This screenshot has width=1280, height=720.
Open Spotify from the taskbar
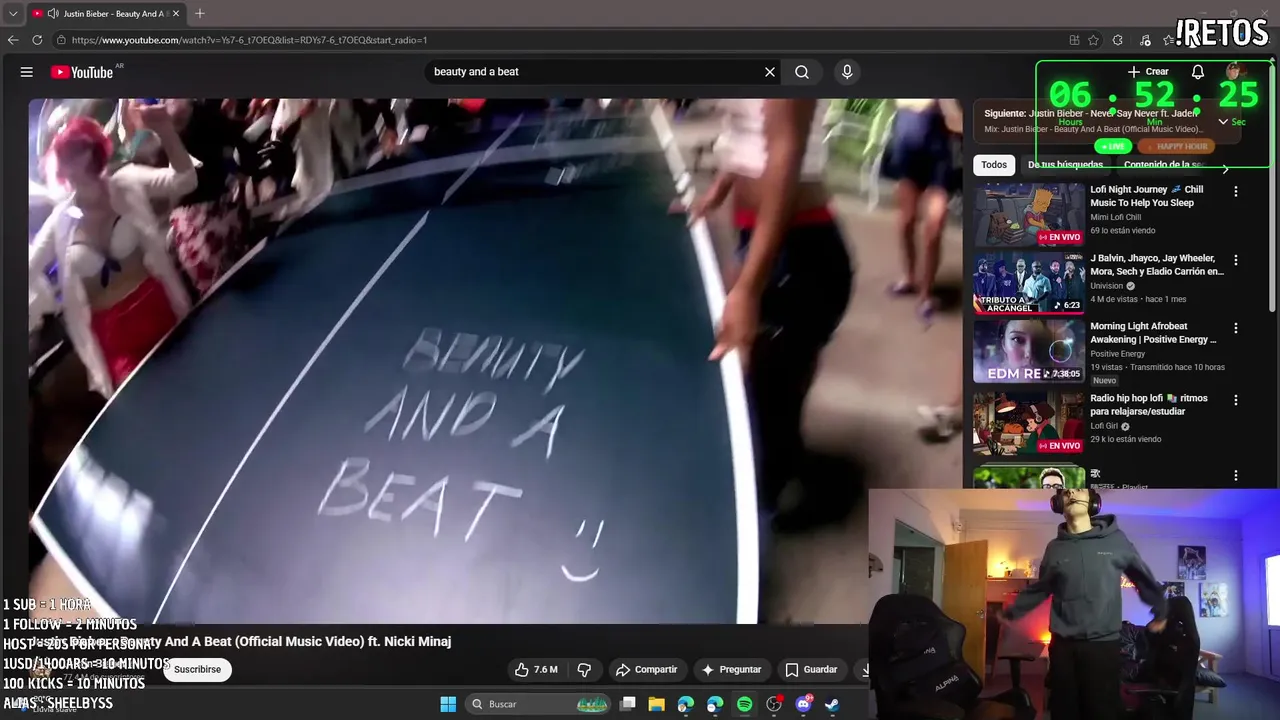(744, 704)
